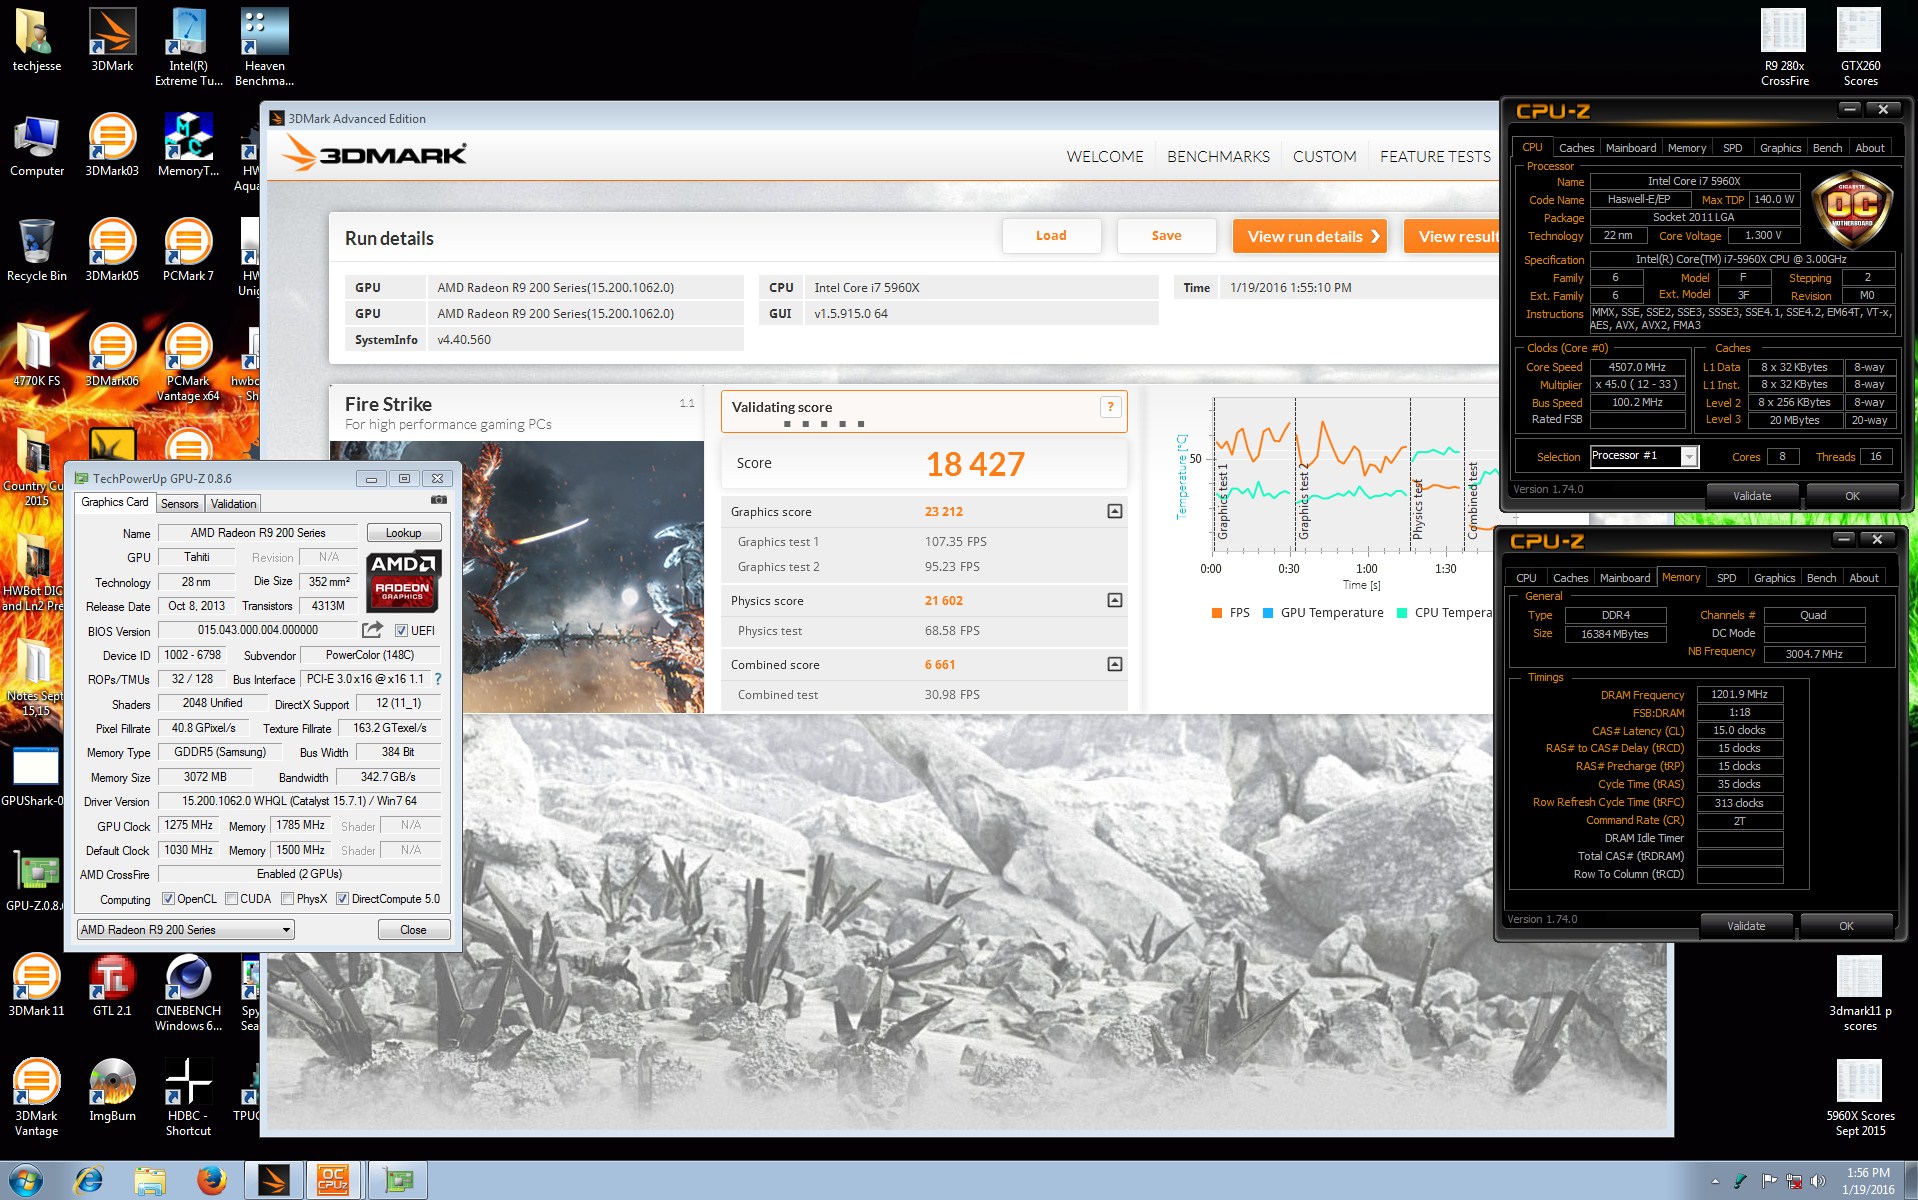Toggle DirectCompute 5.0 checkbox
Image resolution: width=1918 pixels, height=1200 pixels.
click(342, 899)
